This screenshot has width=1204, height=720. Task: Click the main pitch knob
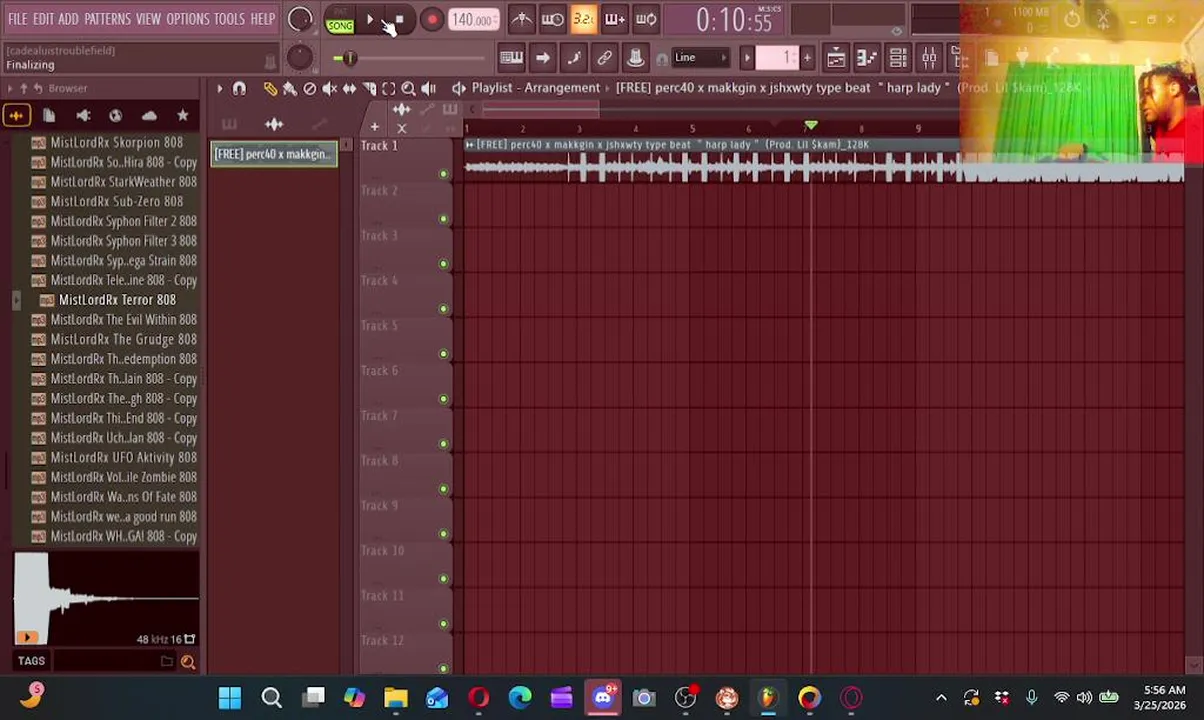point(299,57)
